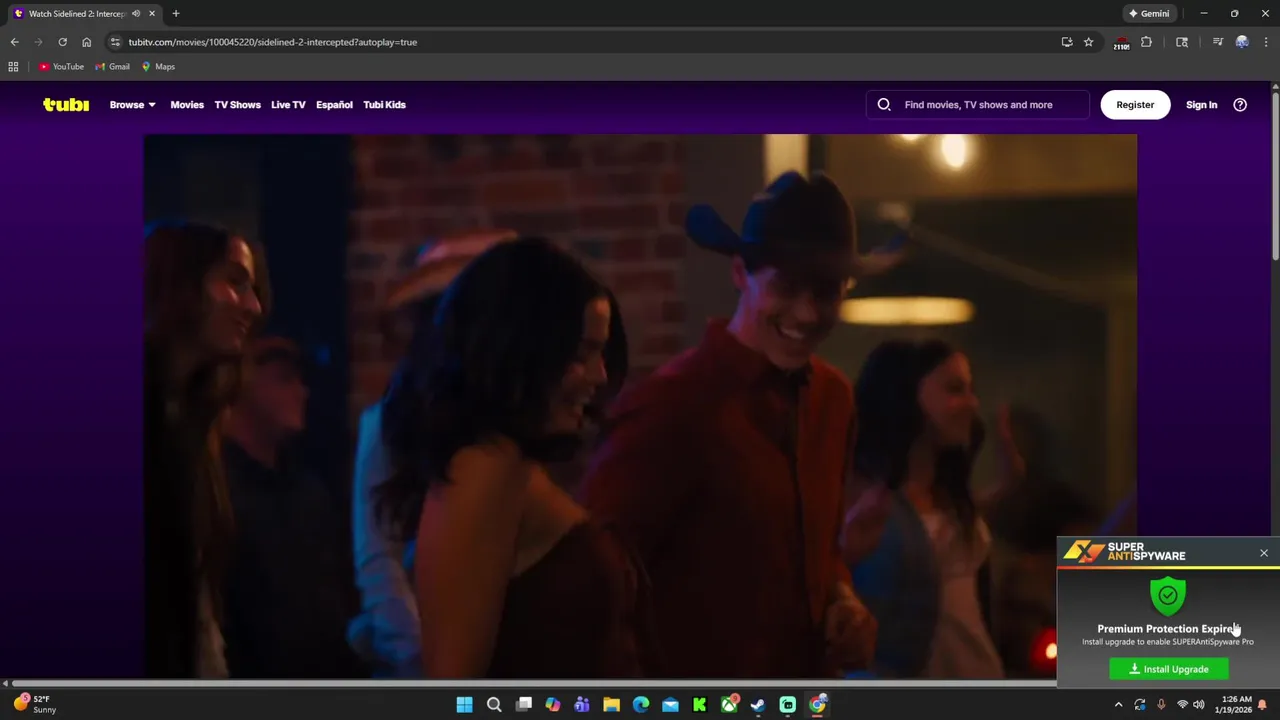This screenshot has height=720, width=1280.
Task: Open the Windows Start menu
Action: (x=464, y=705)
